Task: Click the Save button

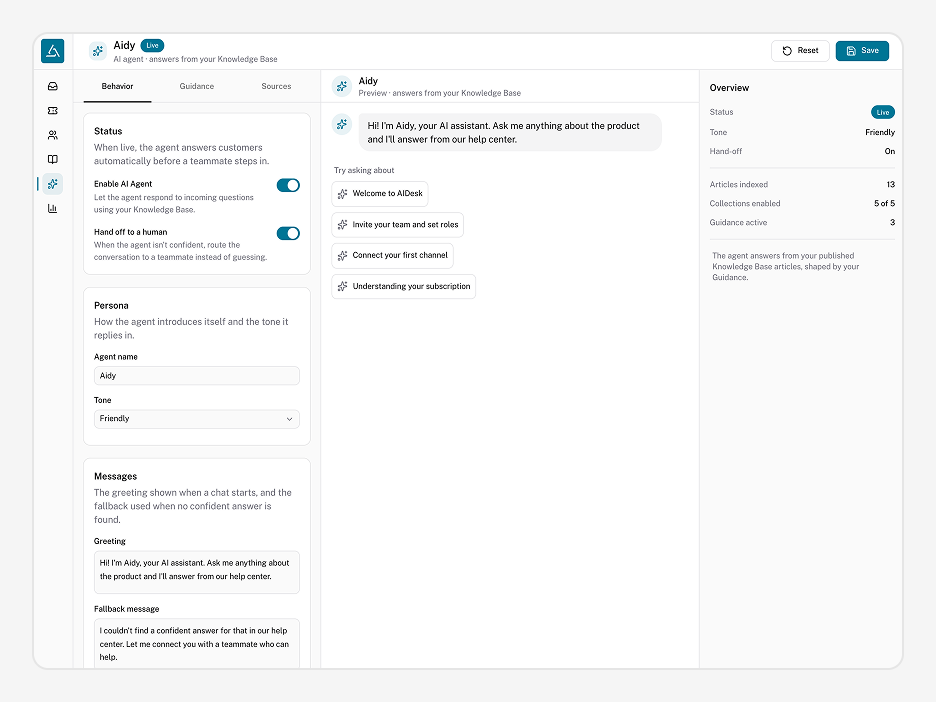Action: click(862, 51)
